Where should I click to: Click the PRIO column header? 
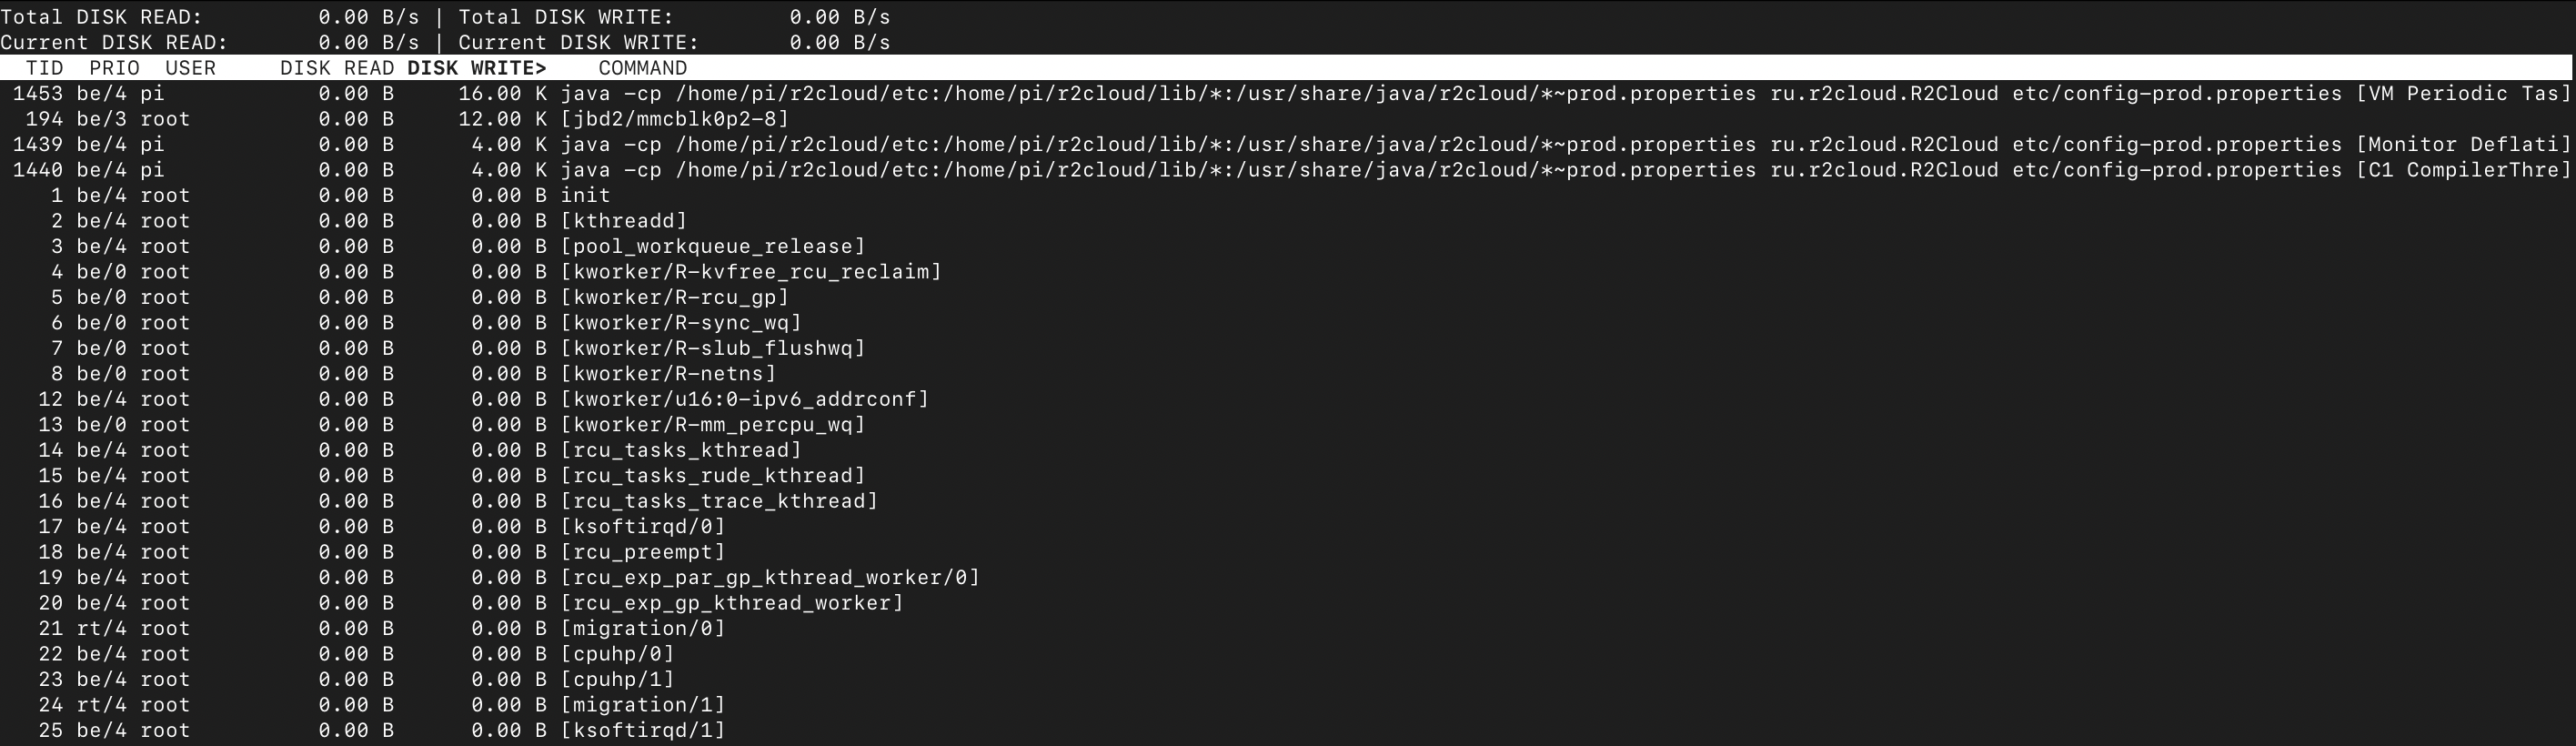coord(114,68)
